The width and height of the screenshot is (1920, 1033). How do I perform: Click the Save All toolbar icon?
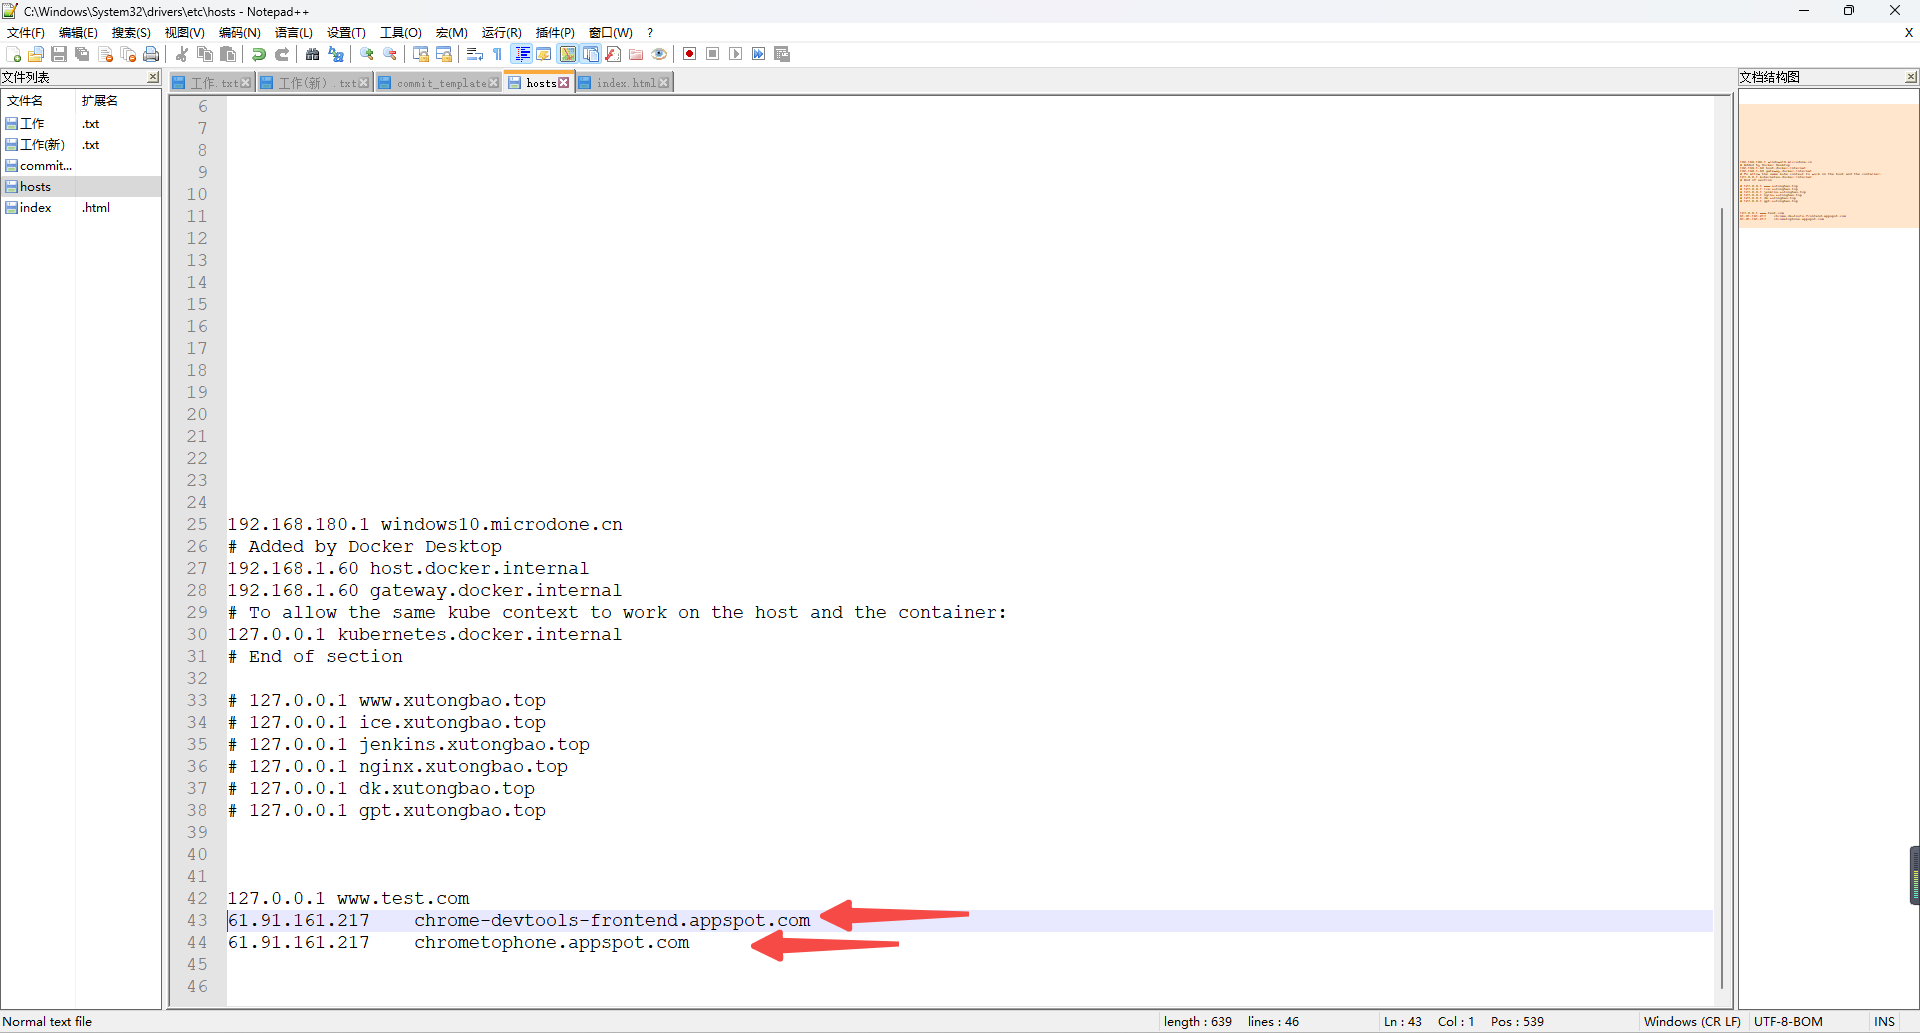click(x=82, y=54)
